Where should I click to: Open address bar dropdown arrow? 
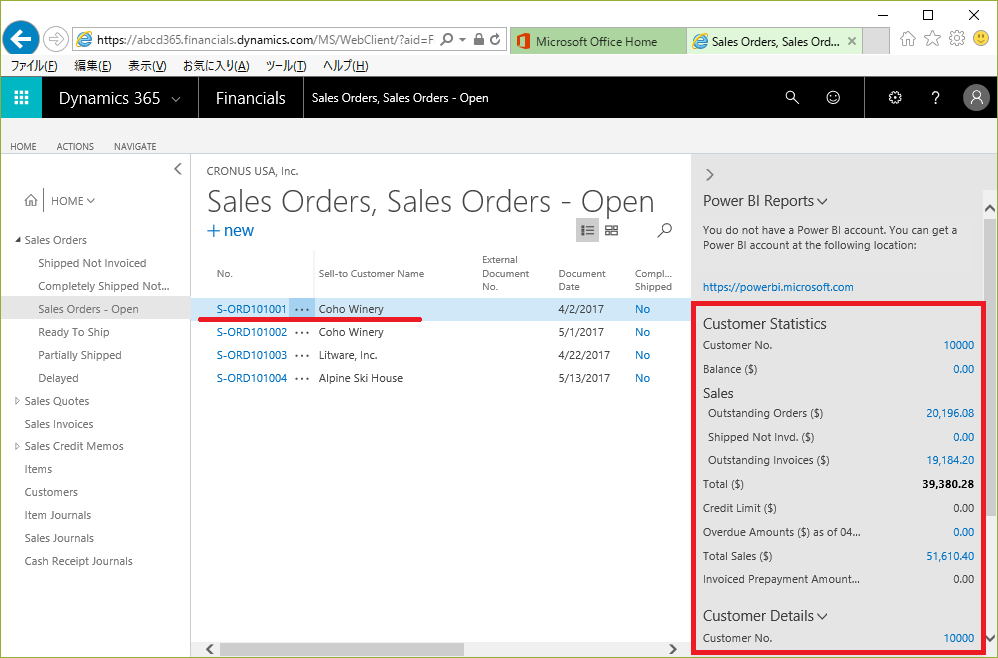click(x=463, y=39)
